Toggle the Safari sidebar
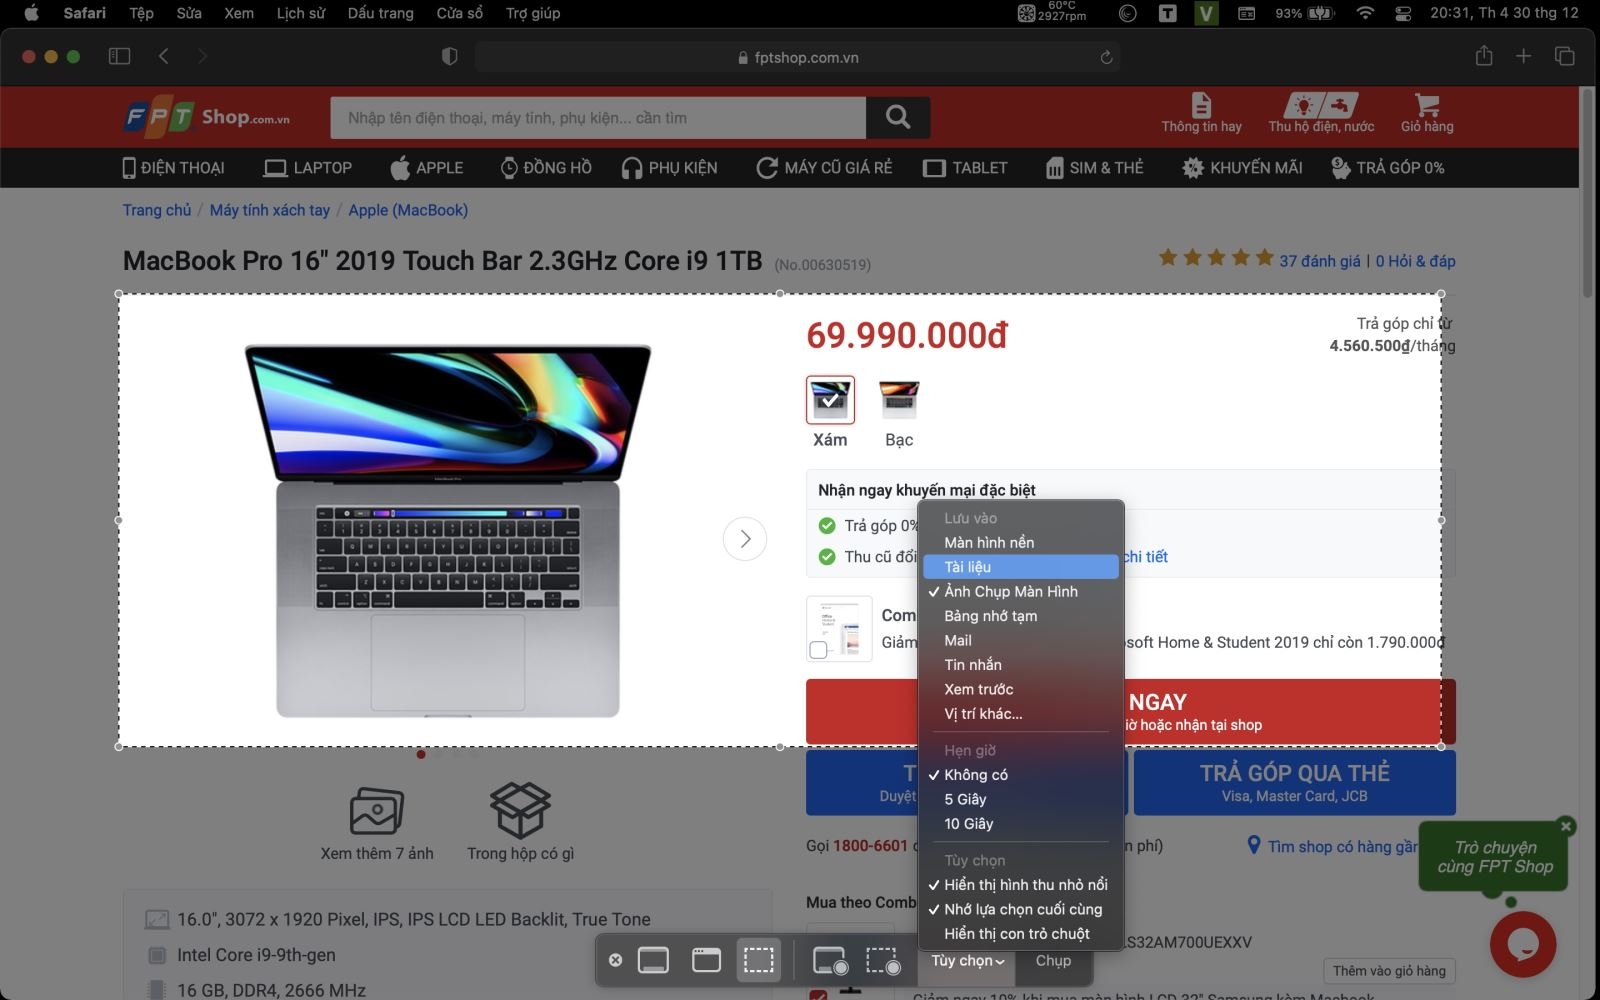This screenshot has width=1600, height=1000. point(119,56)
